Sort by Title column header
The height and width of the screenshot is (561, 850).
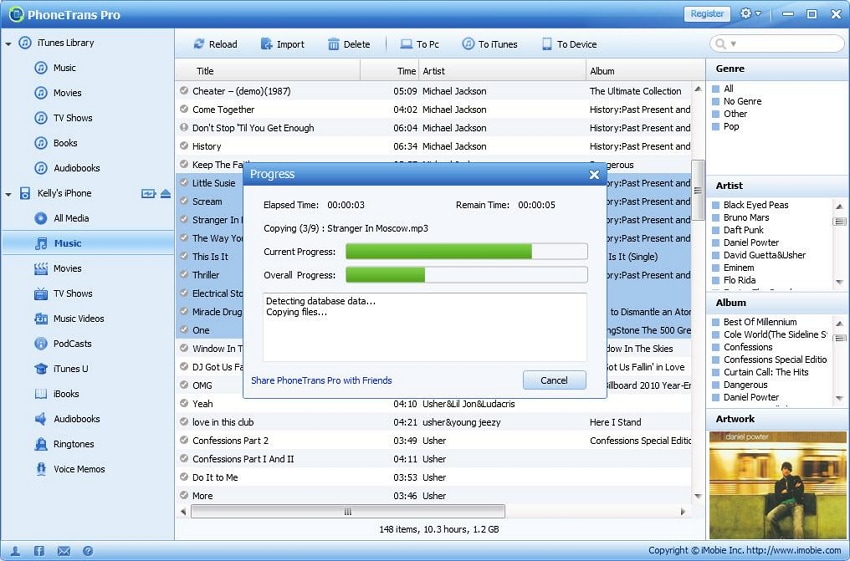point(268,71)
